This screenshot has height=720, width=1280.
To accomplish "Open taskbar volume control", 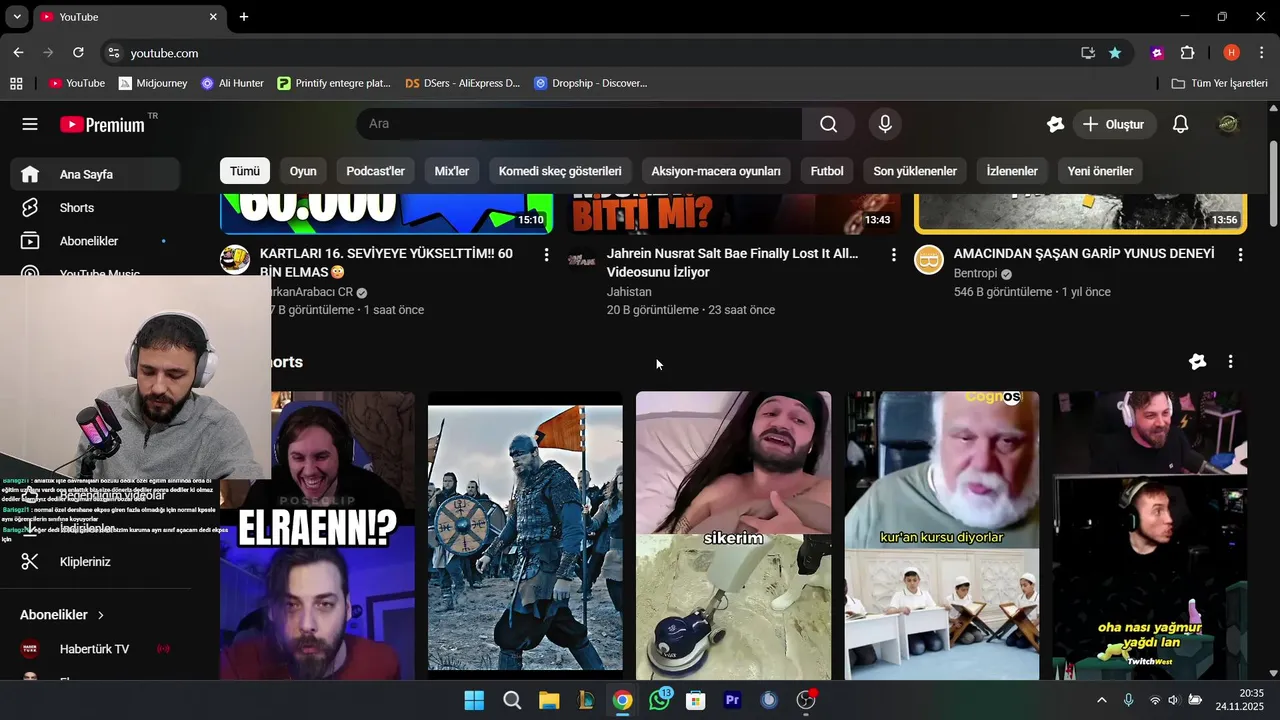I will 1173,700.
